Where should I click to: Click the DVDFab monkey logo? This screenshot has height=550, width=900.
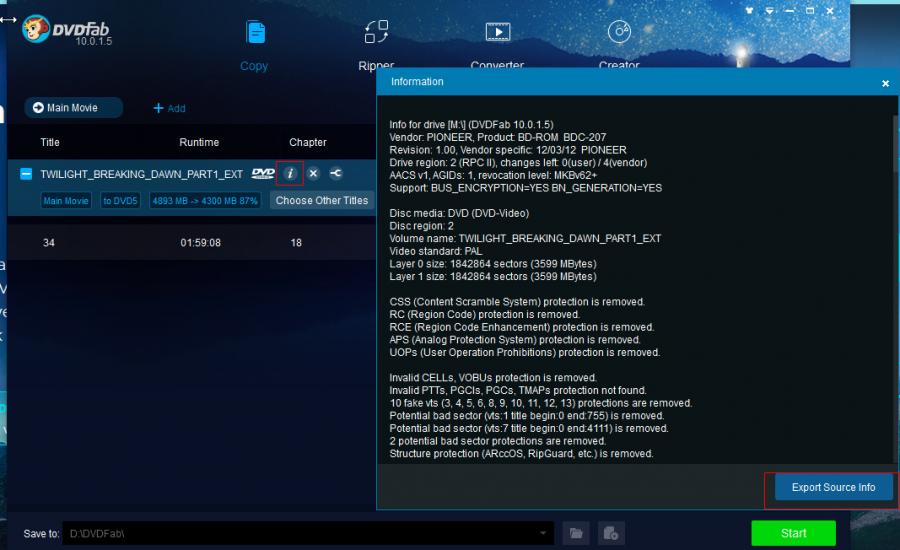[x=36, y=29]
